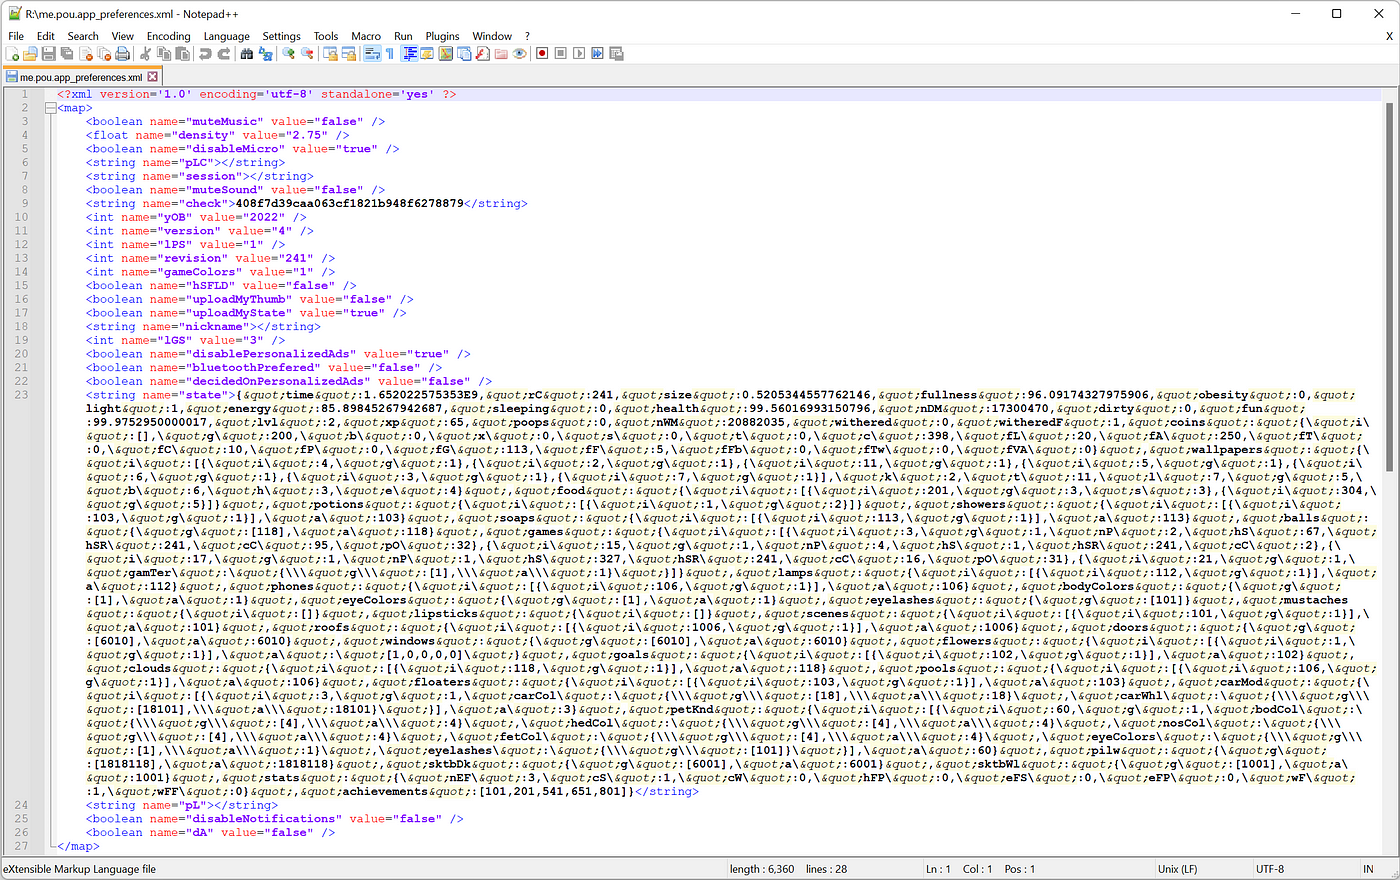Open Folder as Workspace panel
The image size is (1400, 880).
pyautogui.click(x=501, y=54)
